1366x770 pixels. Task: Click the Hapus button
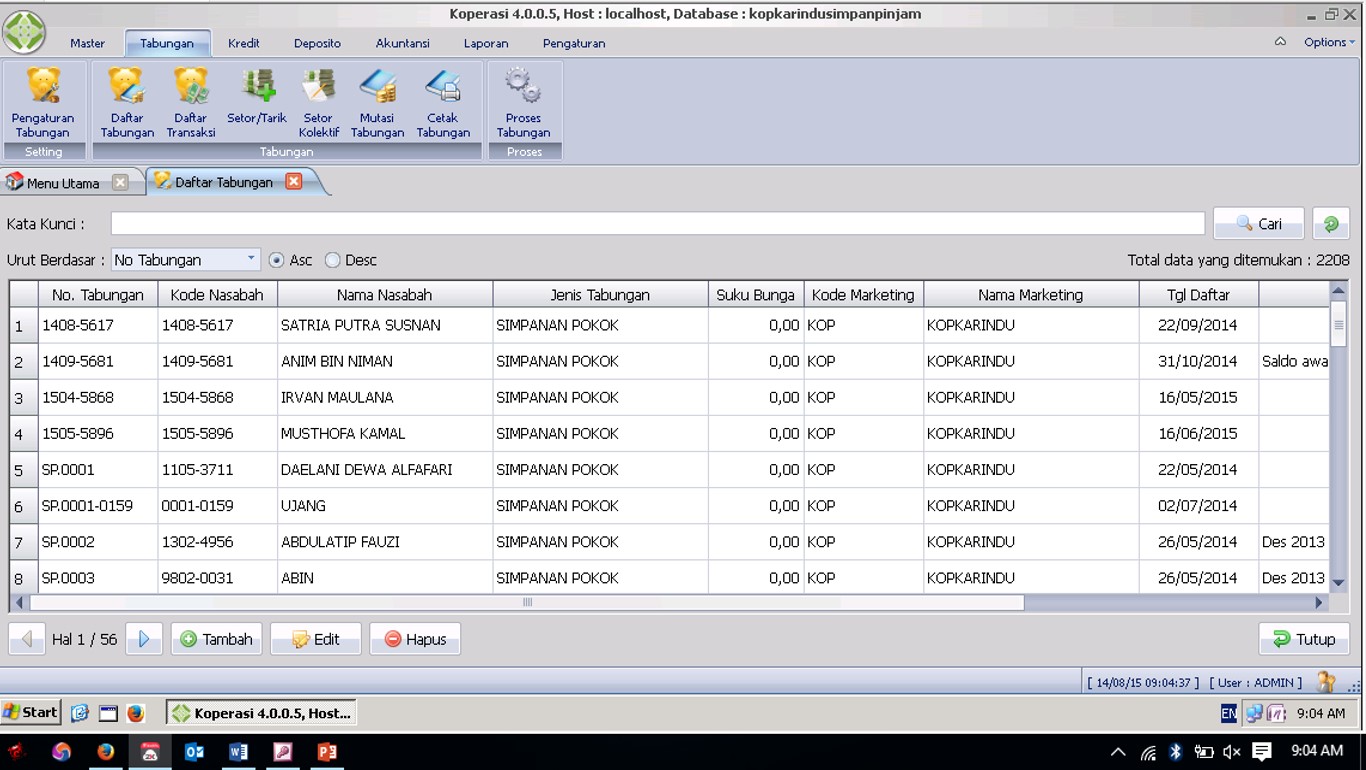click(x=415, y=639)
